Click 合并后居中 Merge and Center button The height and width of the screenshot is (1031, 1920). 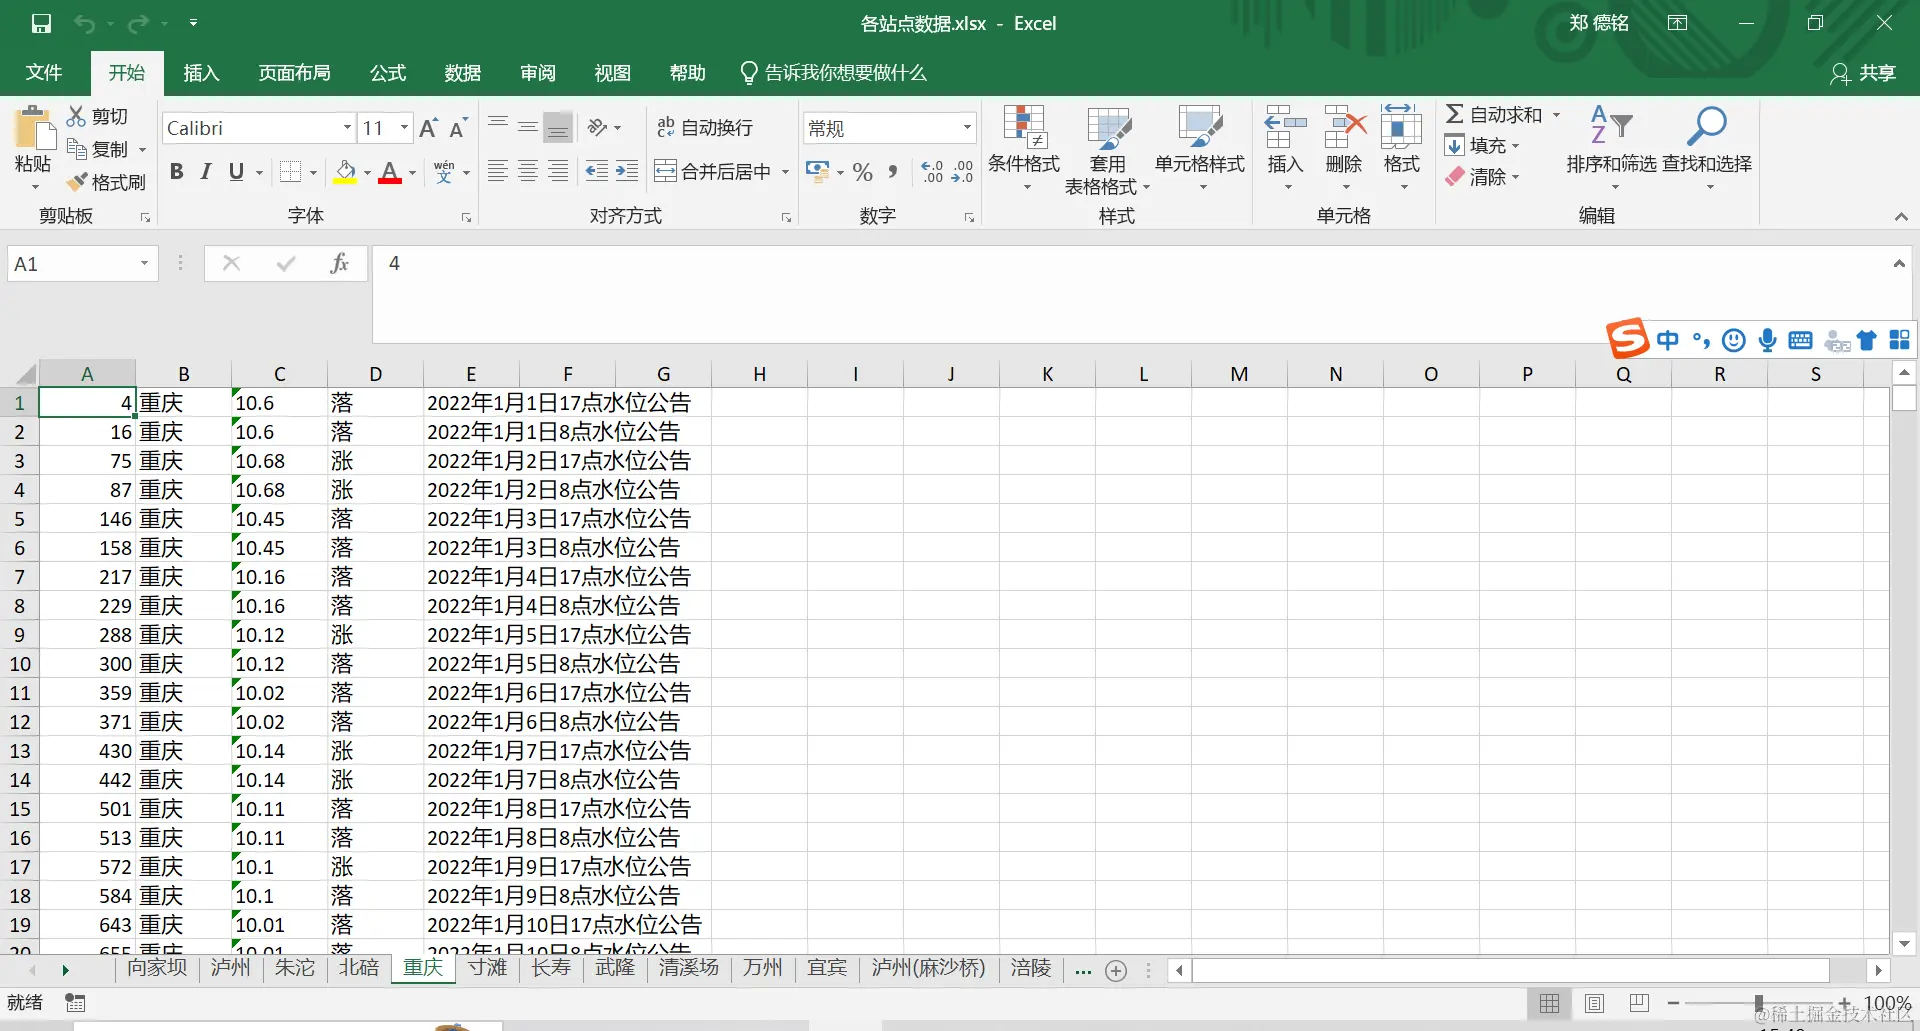click(713, 172)
